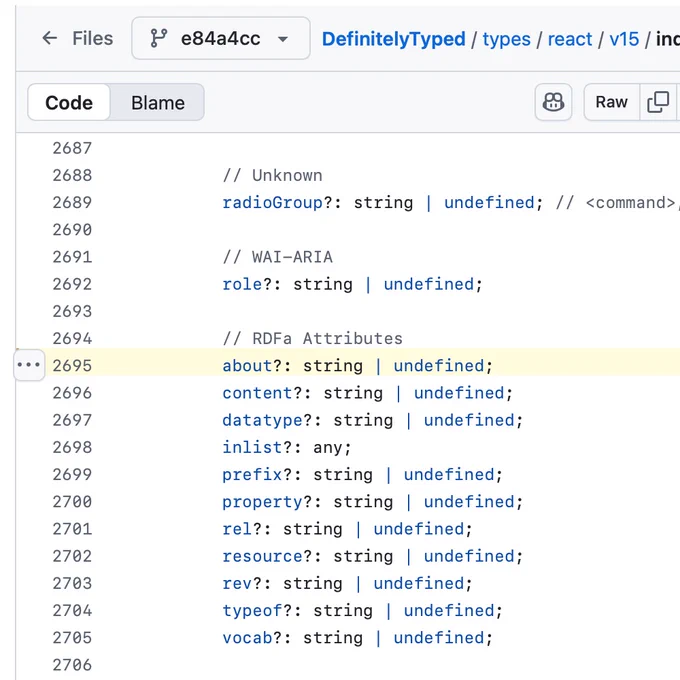Viewport: 680px width, 680px height.
Task: Select line number 2698
Action: (x=72, y=447)
